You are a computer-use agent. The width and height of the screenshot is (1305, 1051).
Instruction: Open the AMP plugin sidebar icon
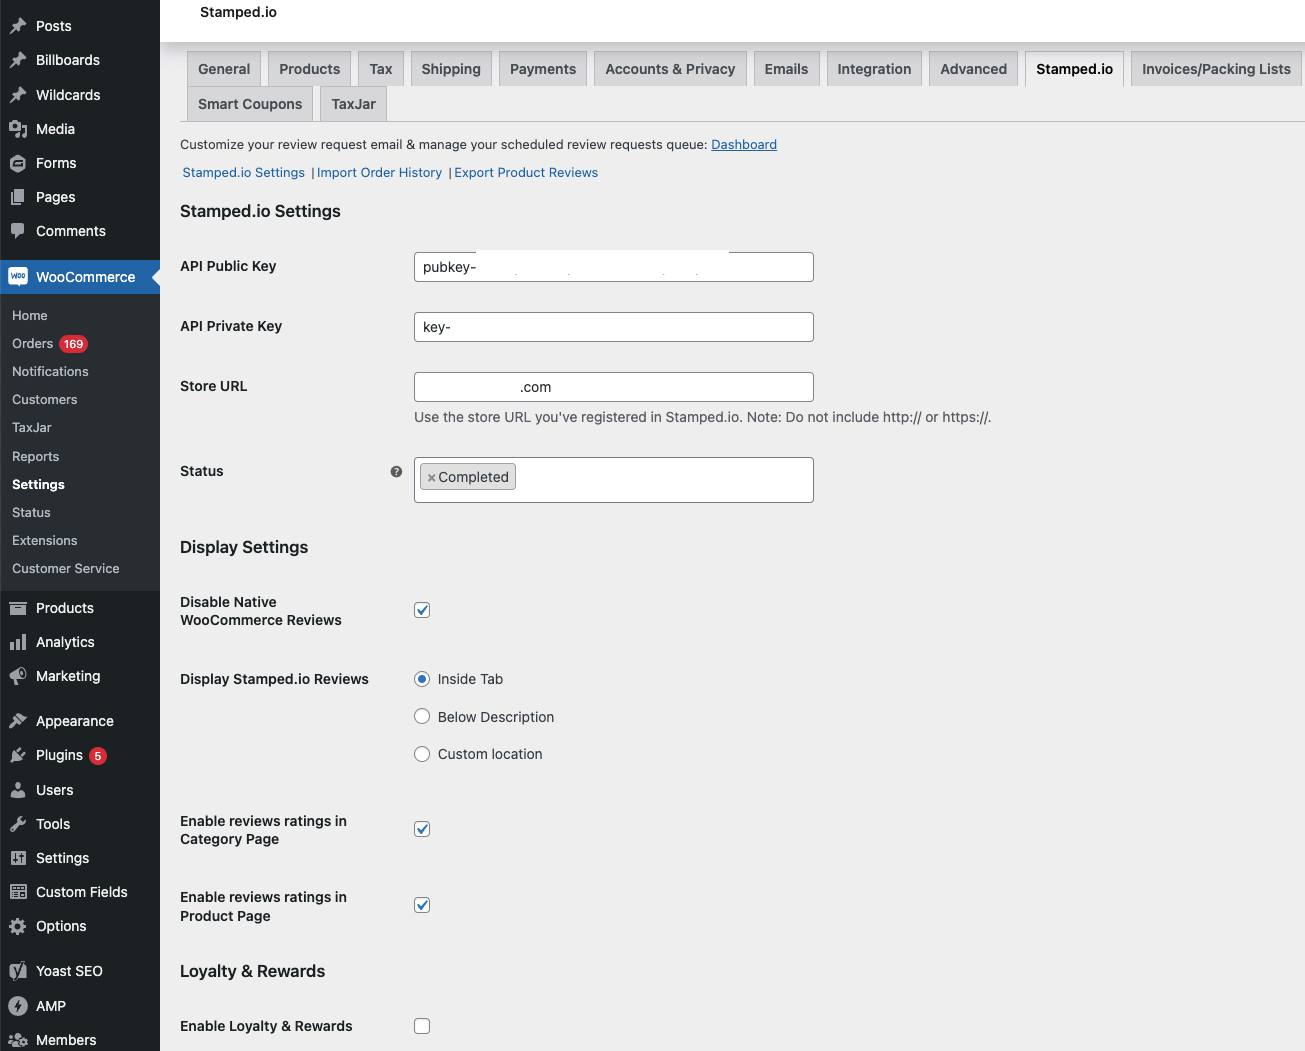pyautogui.click(x=18, y=1006)
